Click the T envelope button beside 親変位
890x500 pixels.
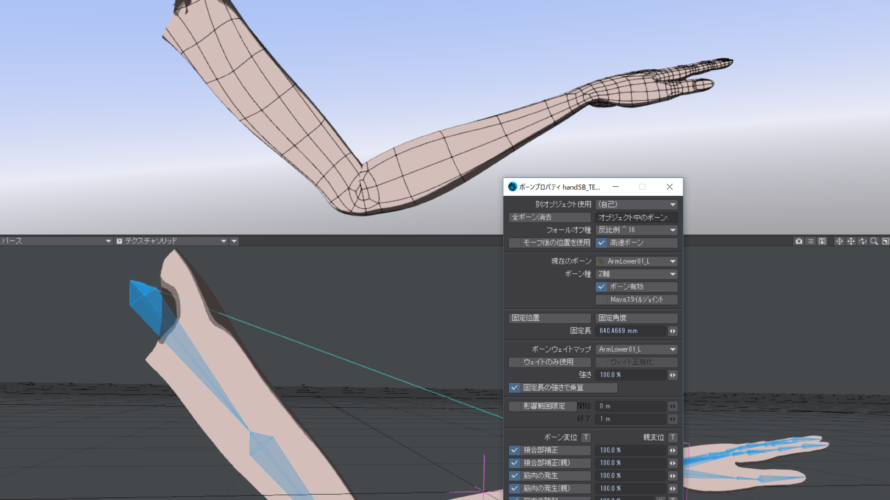[673, 437]
